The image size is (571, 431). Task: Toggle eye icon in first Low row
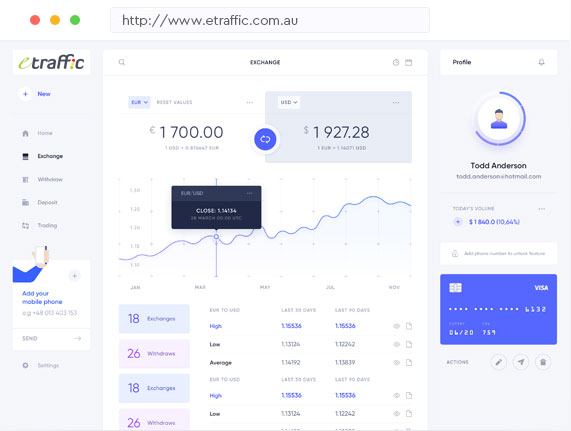tap(397, 344)
